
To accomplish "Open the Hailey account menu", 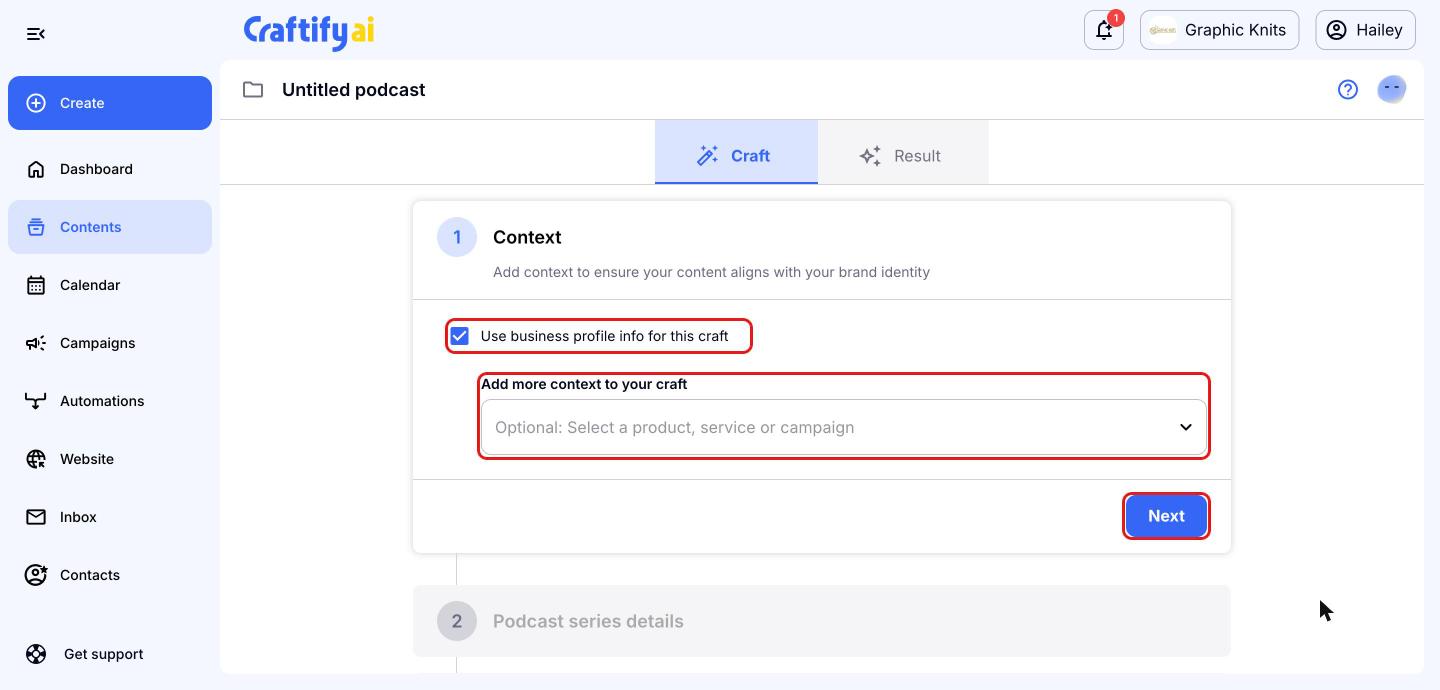I will click(x=1365, y=30).
